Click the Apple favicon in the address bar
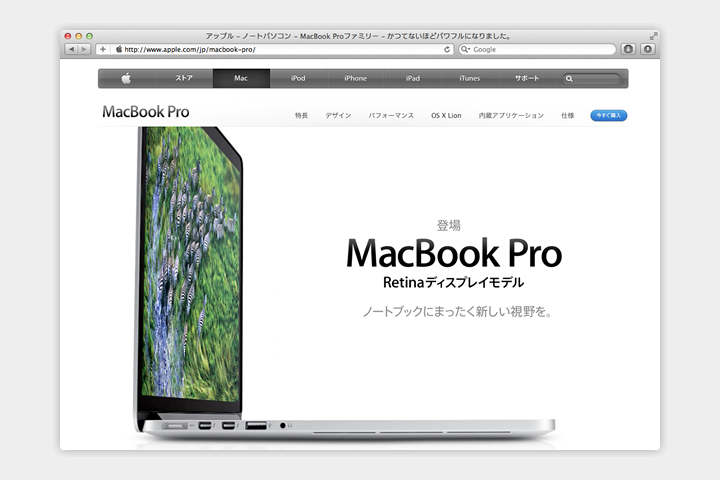Image resolution: width=720 pixels, height=480 pixels. pos(119,49)
